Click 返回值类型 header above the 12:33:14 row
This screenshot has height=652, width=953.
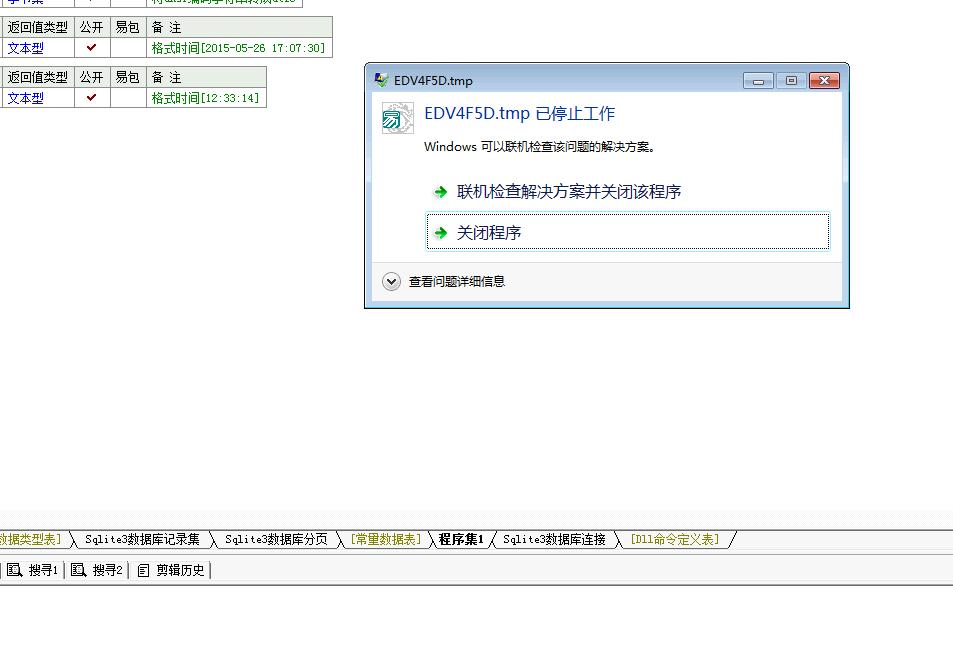point(38,77)
